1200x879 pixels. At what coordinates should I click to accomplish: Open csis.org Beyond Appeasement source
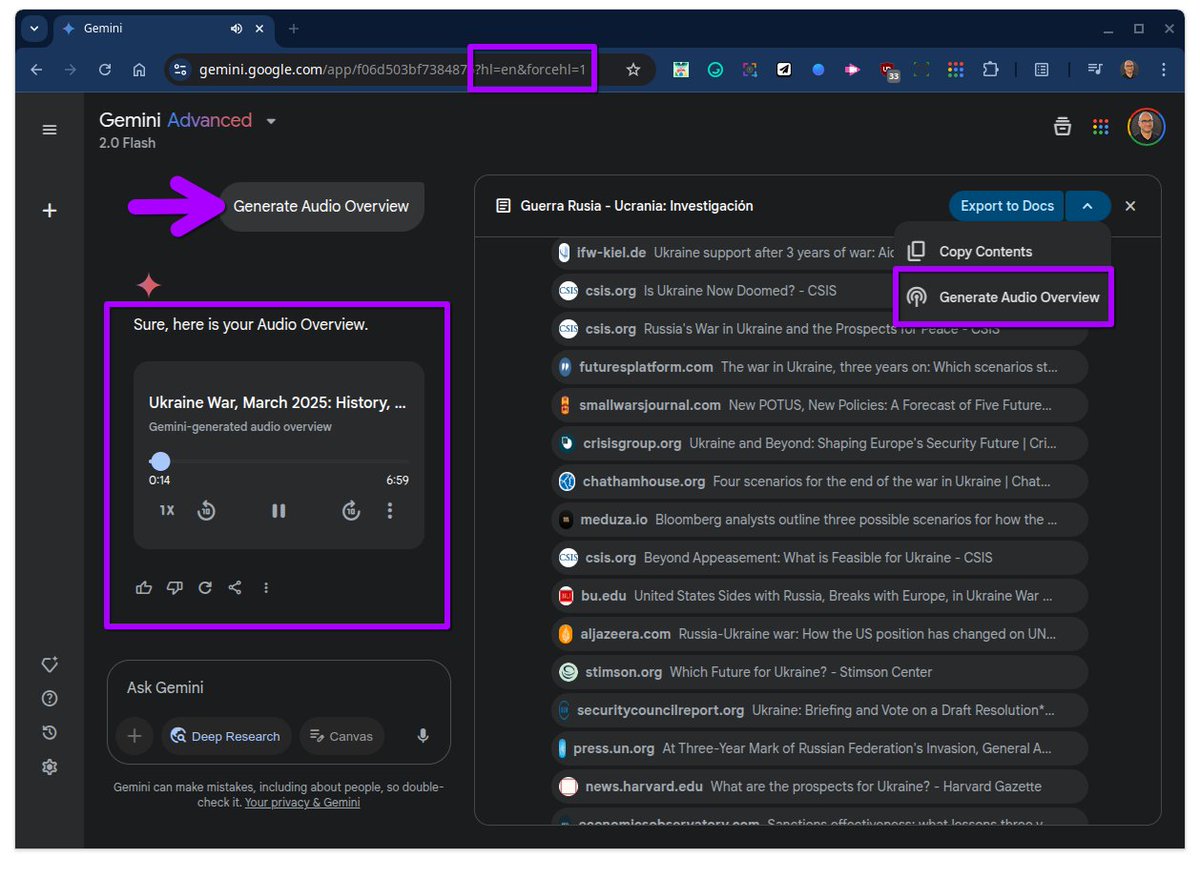[x=820, y=557]
